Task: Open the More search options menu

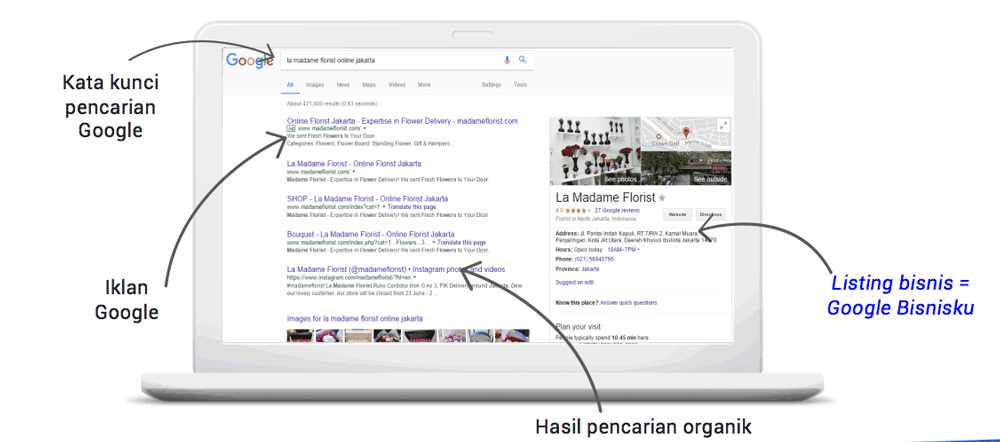Action: pyautogui.click(x=424, y=85)
